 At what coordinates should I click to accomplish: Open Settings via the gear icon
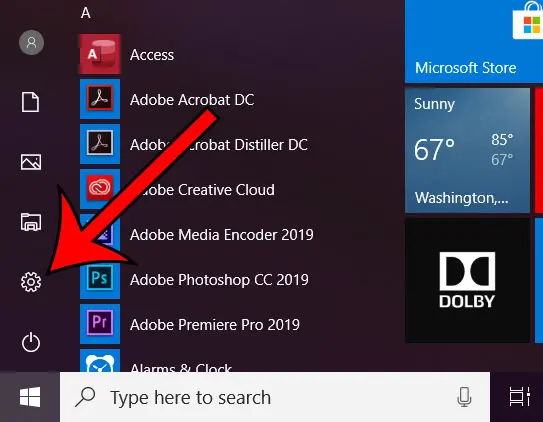[31, 282]
